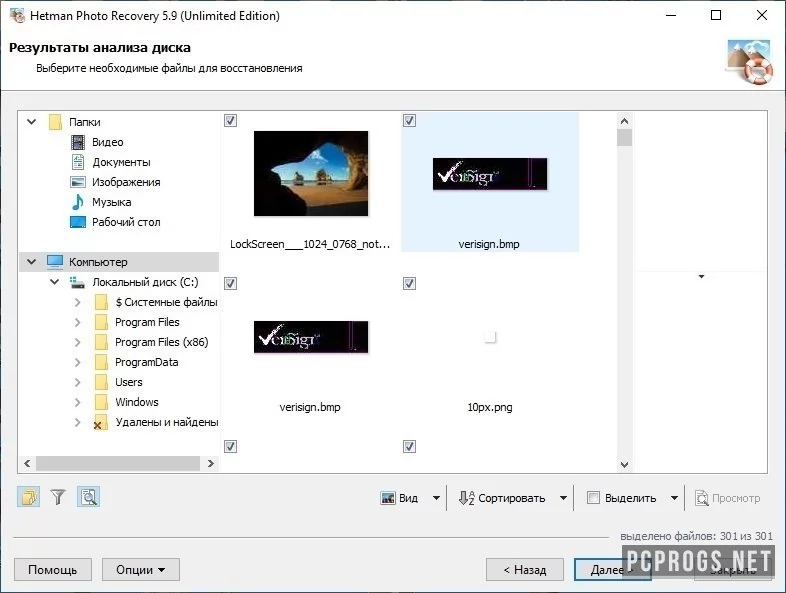The height and width of the screenshot is (593, 786).
Task: Toggle the third-row right file checkbox
Action: tap(409, 447)
